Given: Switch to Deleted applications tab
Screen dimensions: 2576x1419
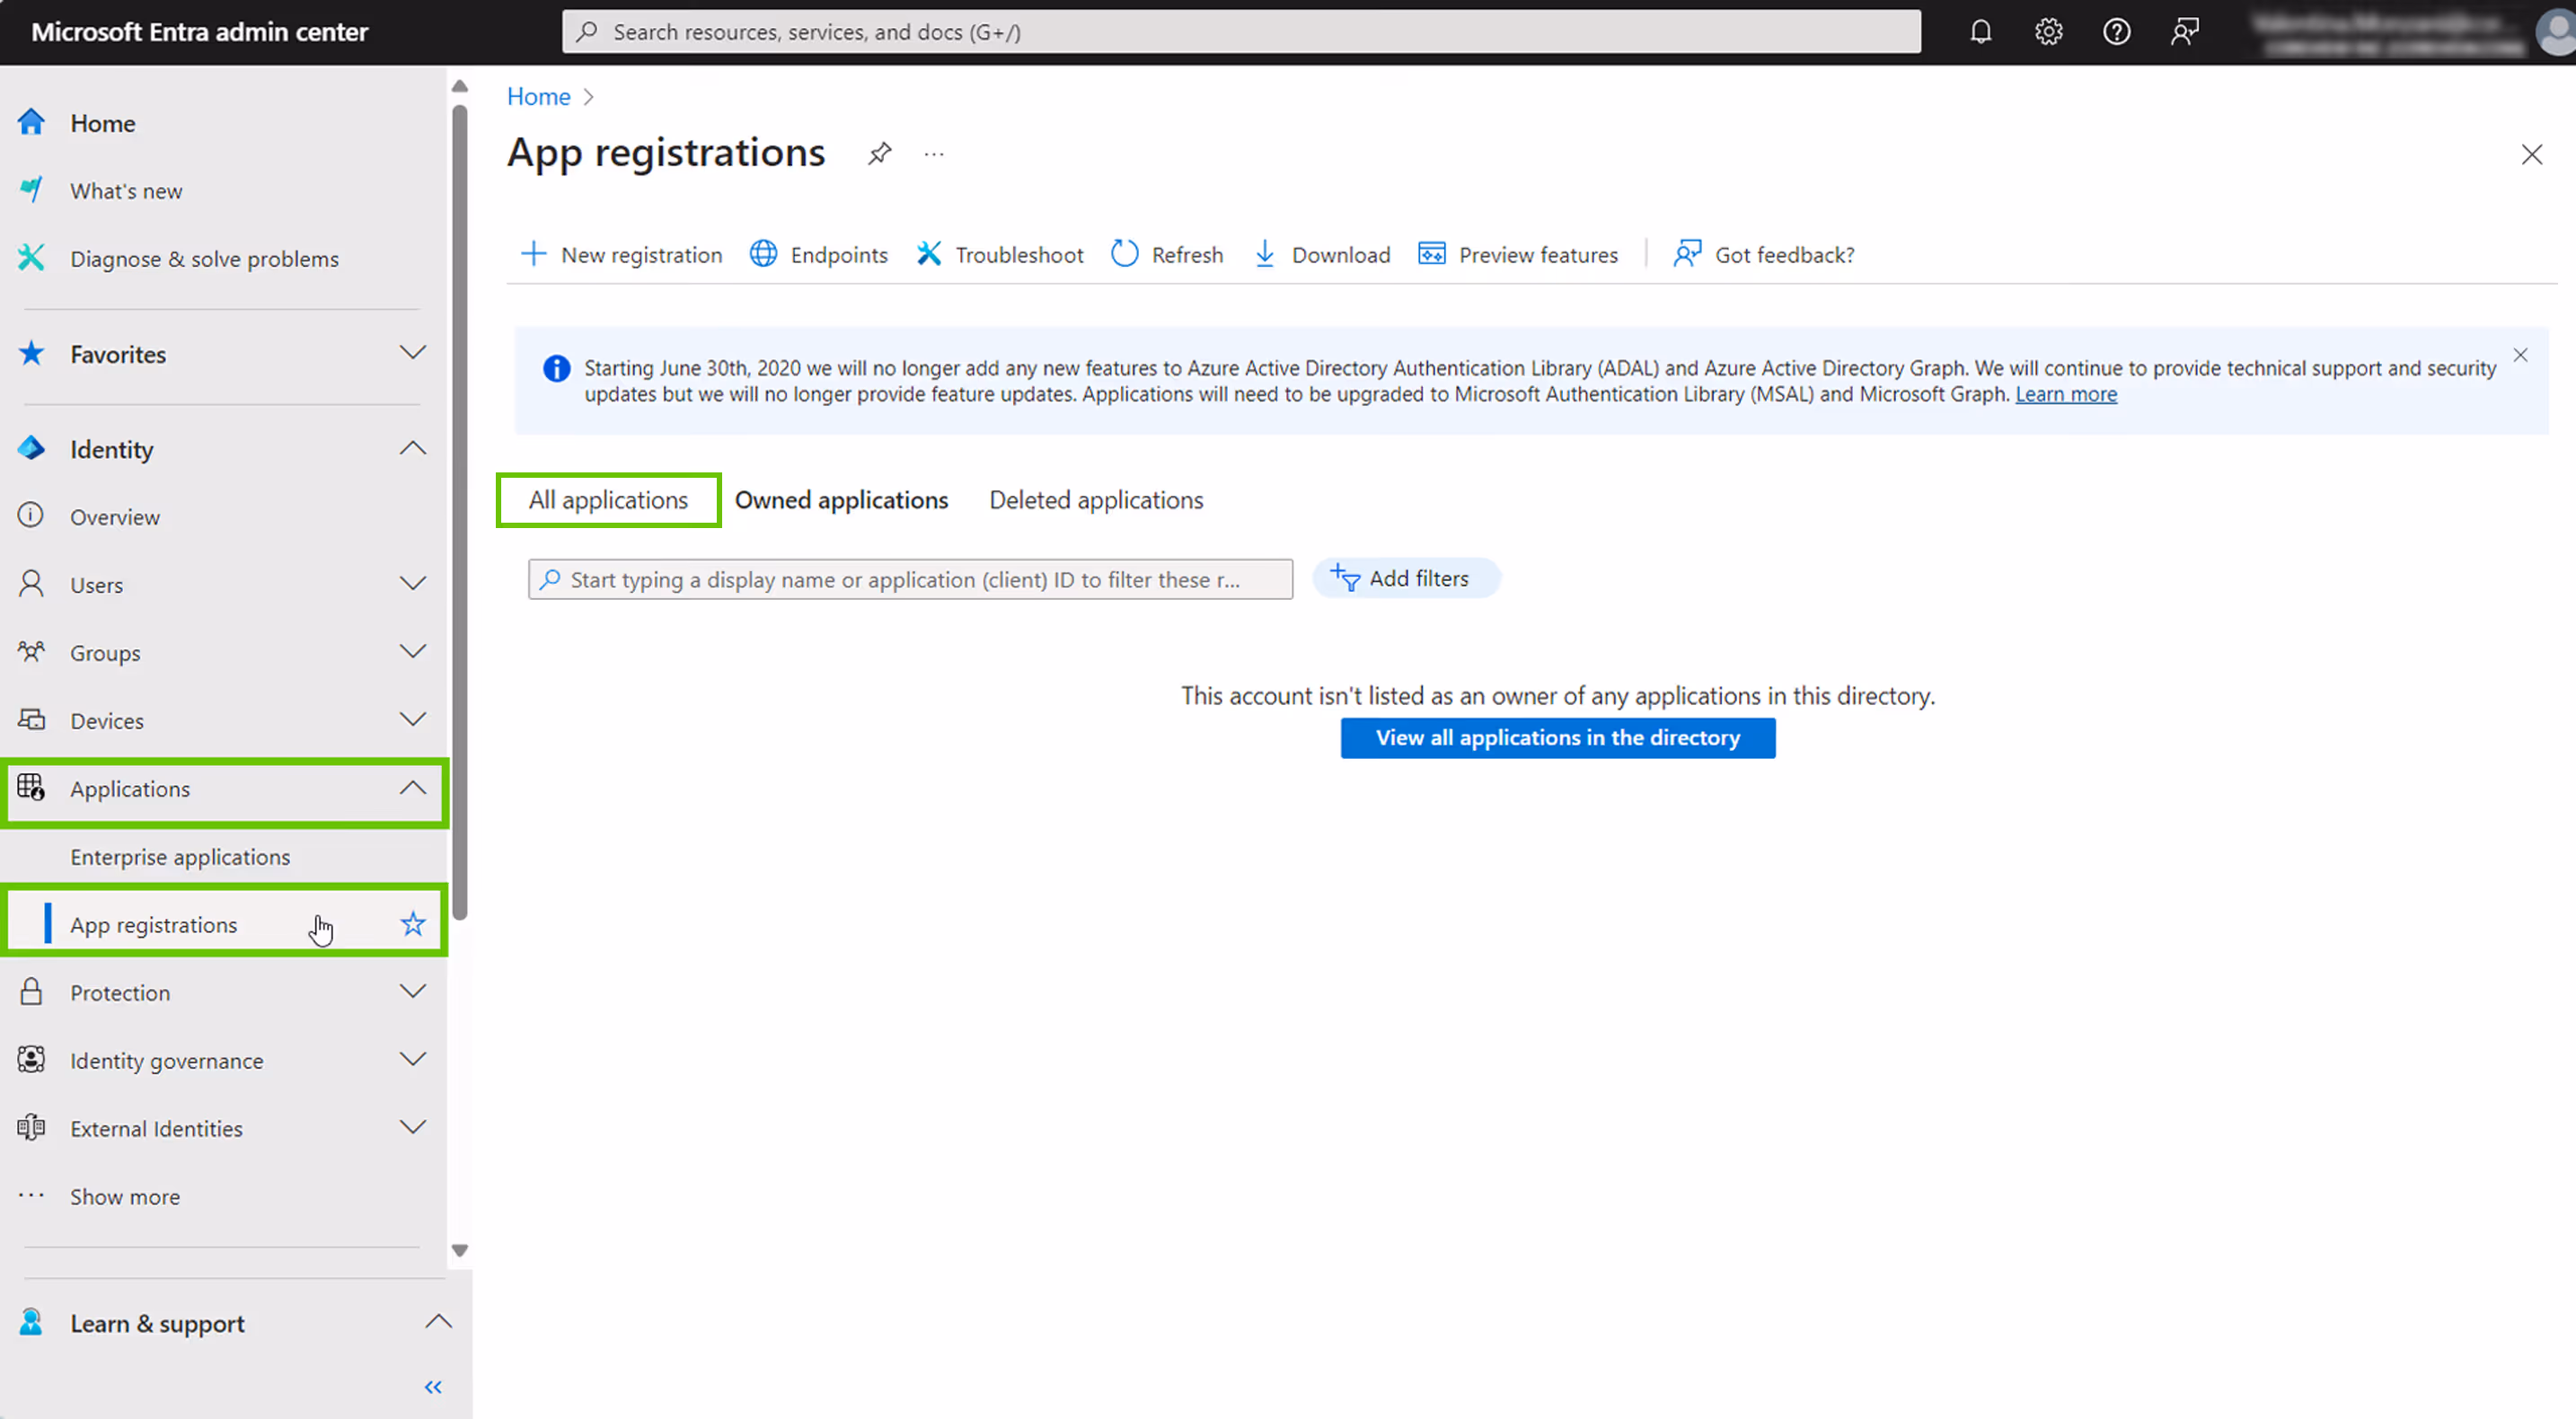Looking at the screenshot, I should [1095, 499].
